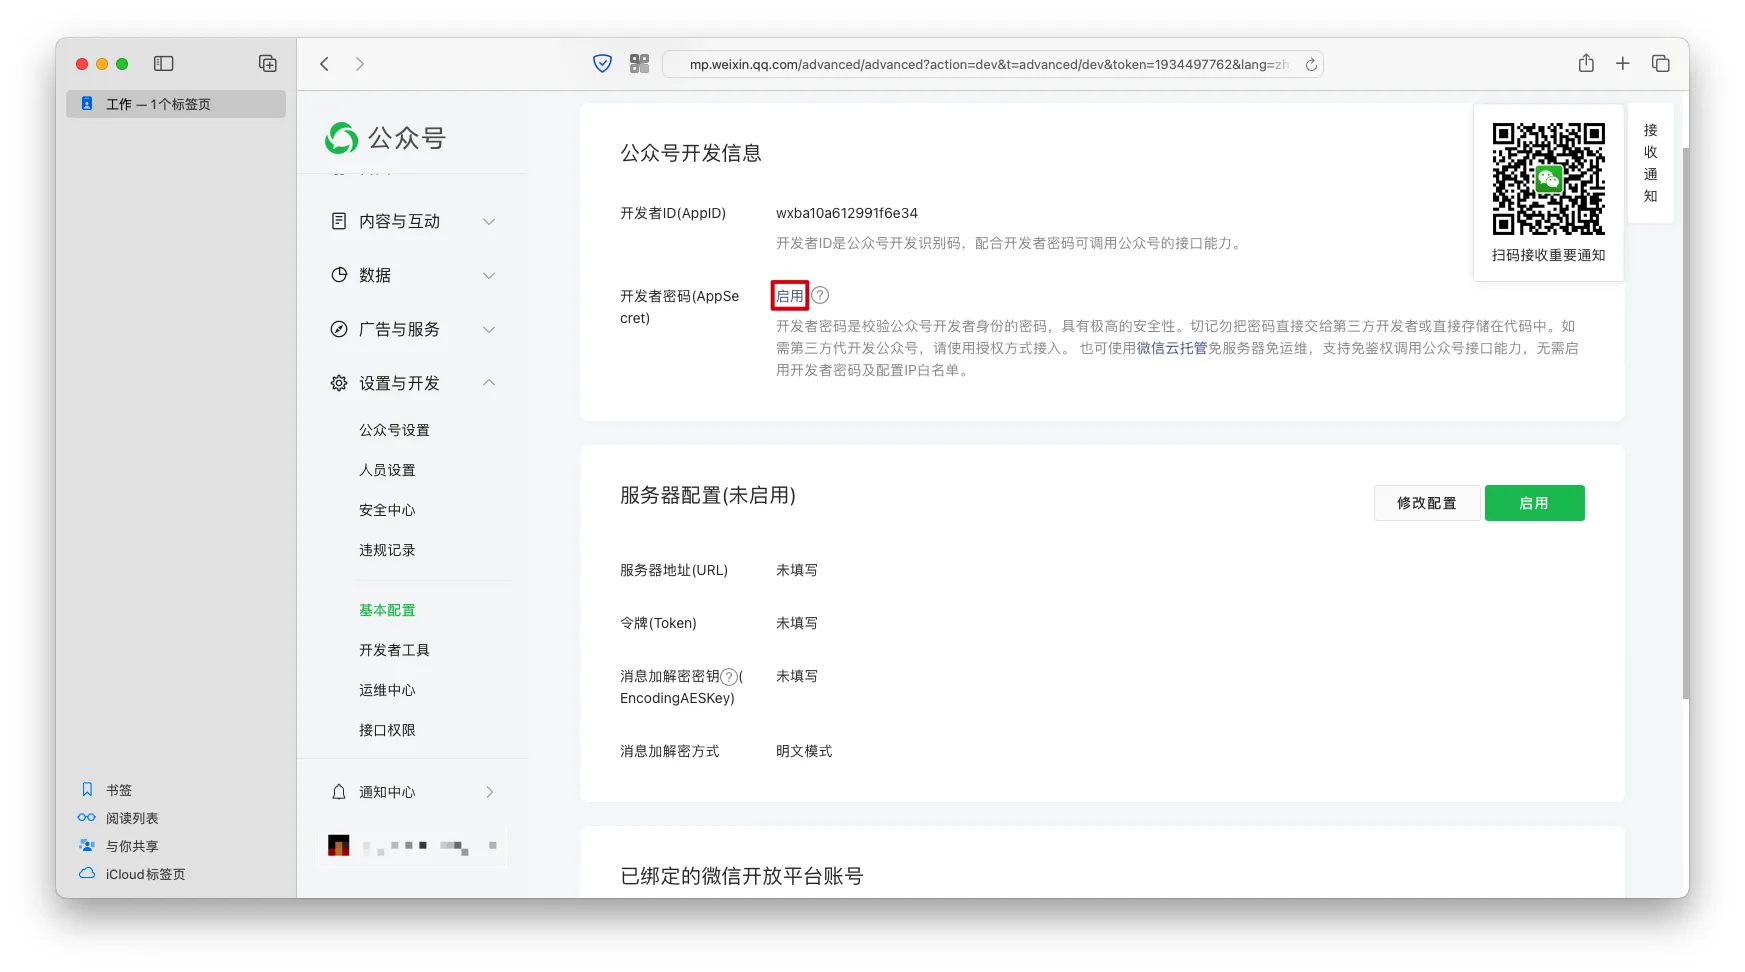This screenshot has height=972, width=1745.
Task: Click the green 启用 button
Action: (1533, 503)
